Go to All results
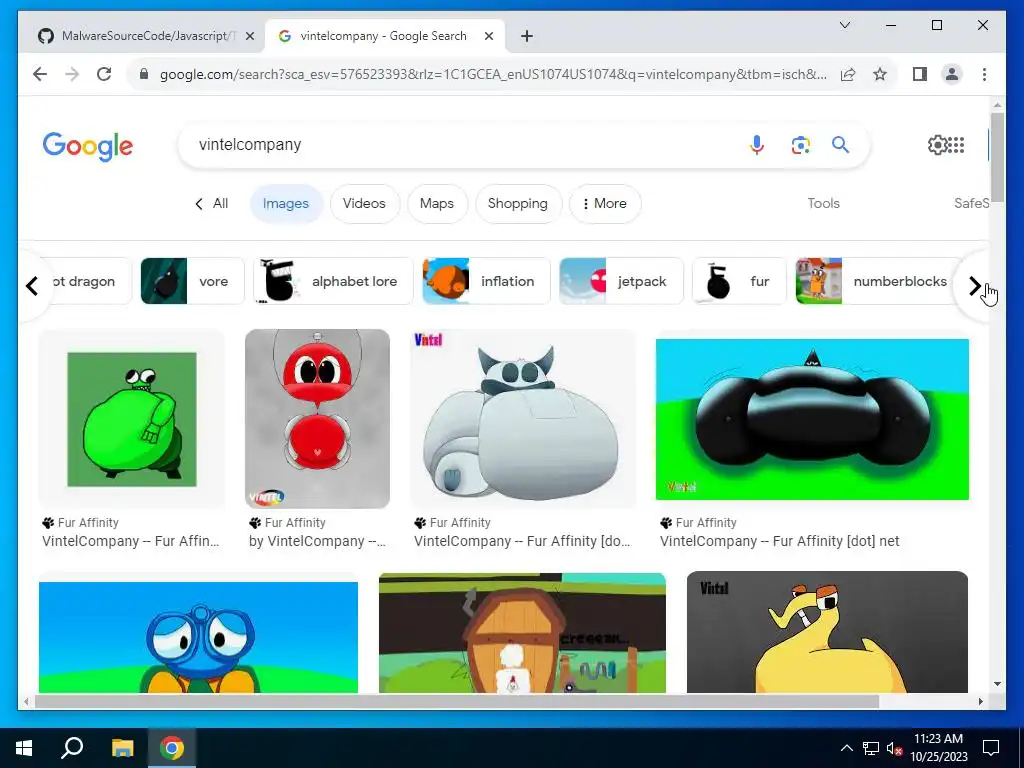The width and height of the screenshot is (1024, 768). coord(212,204)
